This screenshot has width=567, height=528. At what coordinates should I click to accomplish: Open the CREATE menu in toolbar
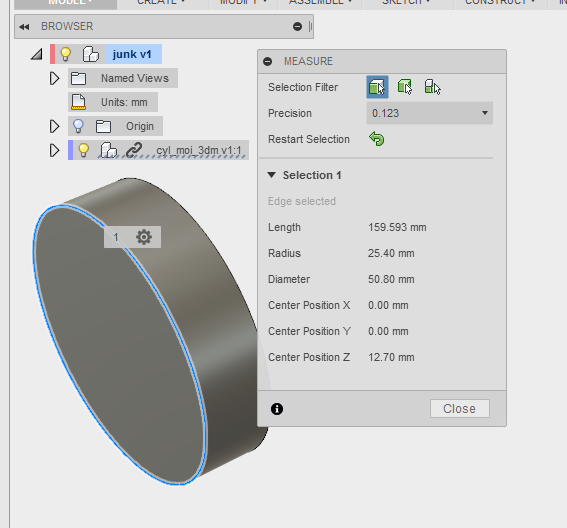click(x=161, y=2)
